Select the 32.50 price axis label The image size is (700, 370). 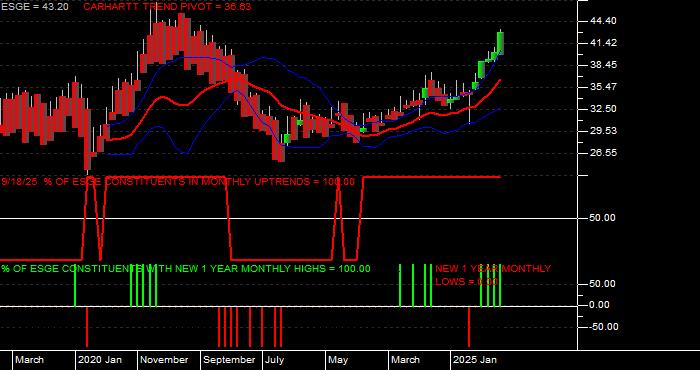pos(604,109)
